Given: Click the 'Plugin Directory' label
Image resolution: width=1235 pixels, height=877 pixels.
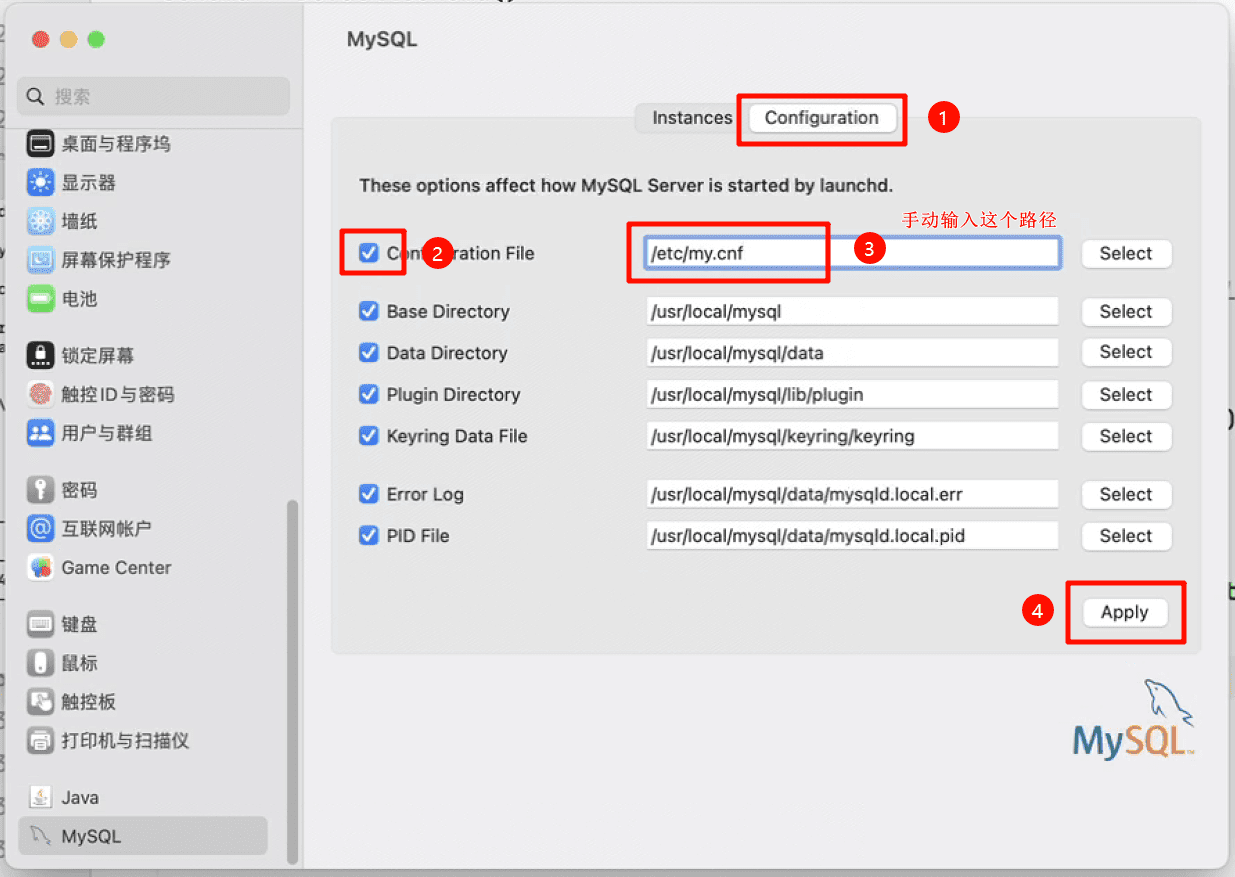Looking at the screenshot, I should click(453, 394).
